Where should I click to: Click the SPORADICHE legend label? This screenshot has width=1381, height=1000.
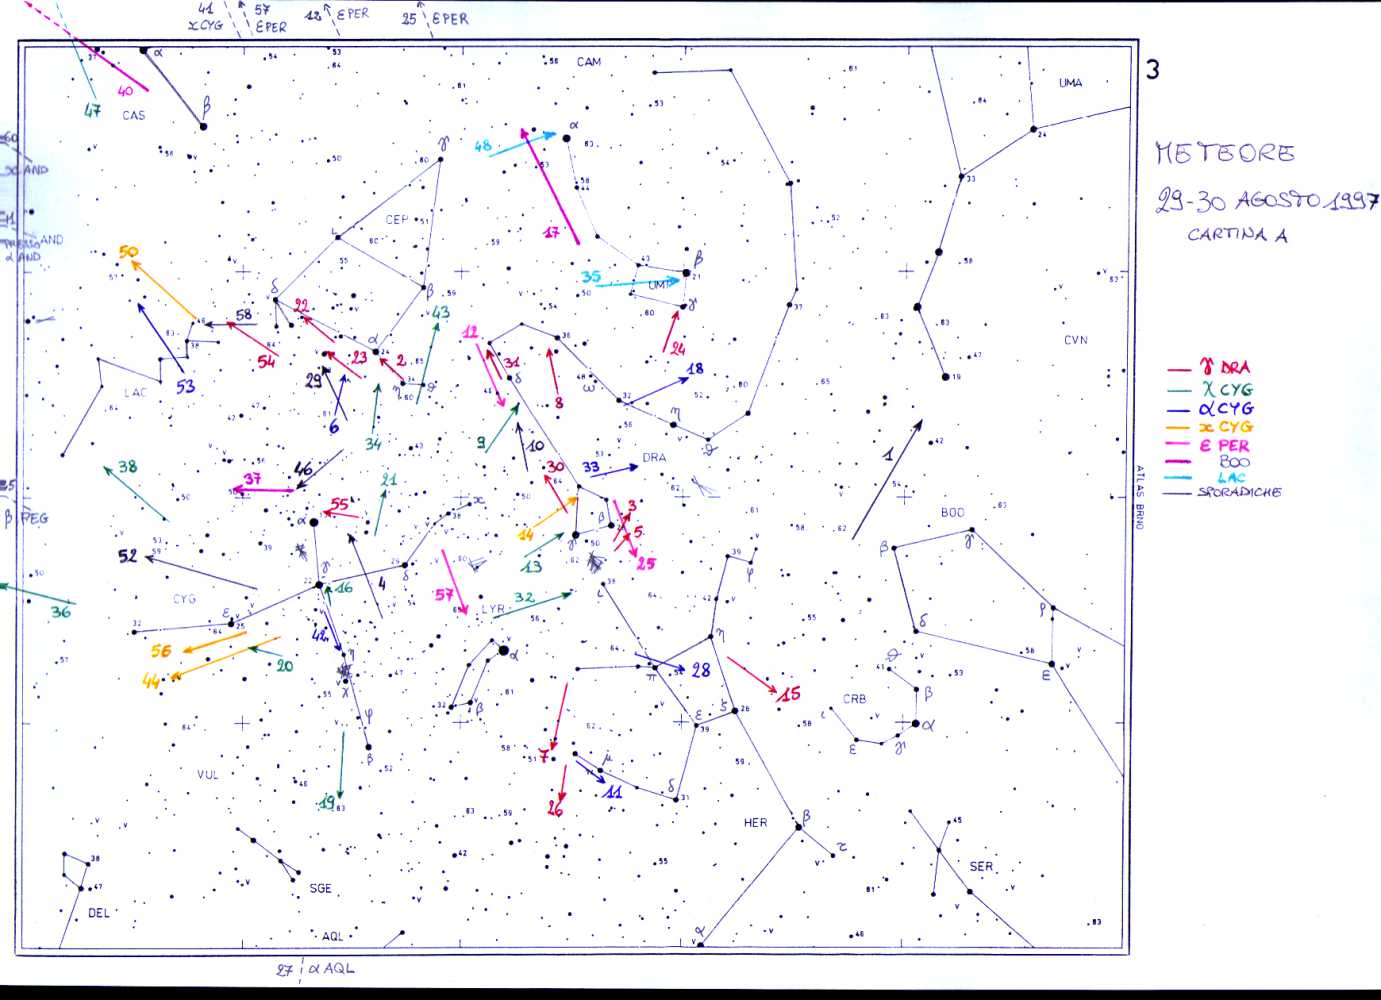coord(1239,492)
